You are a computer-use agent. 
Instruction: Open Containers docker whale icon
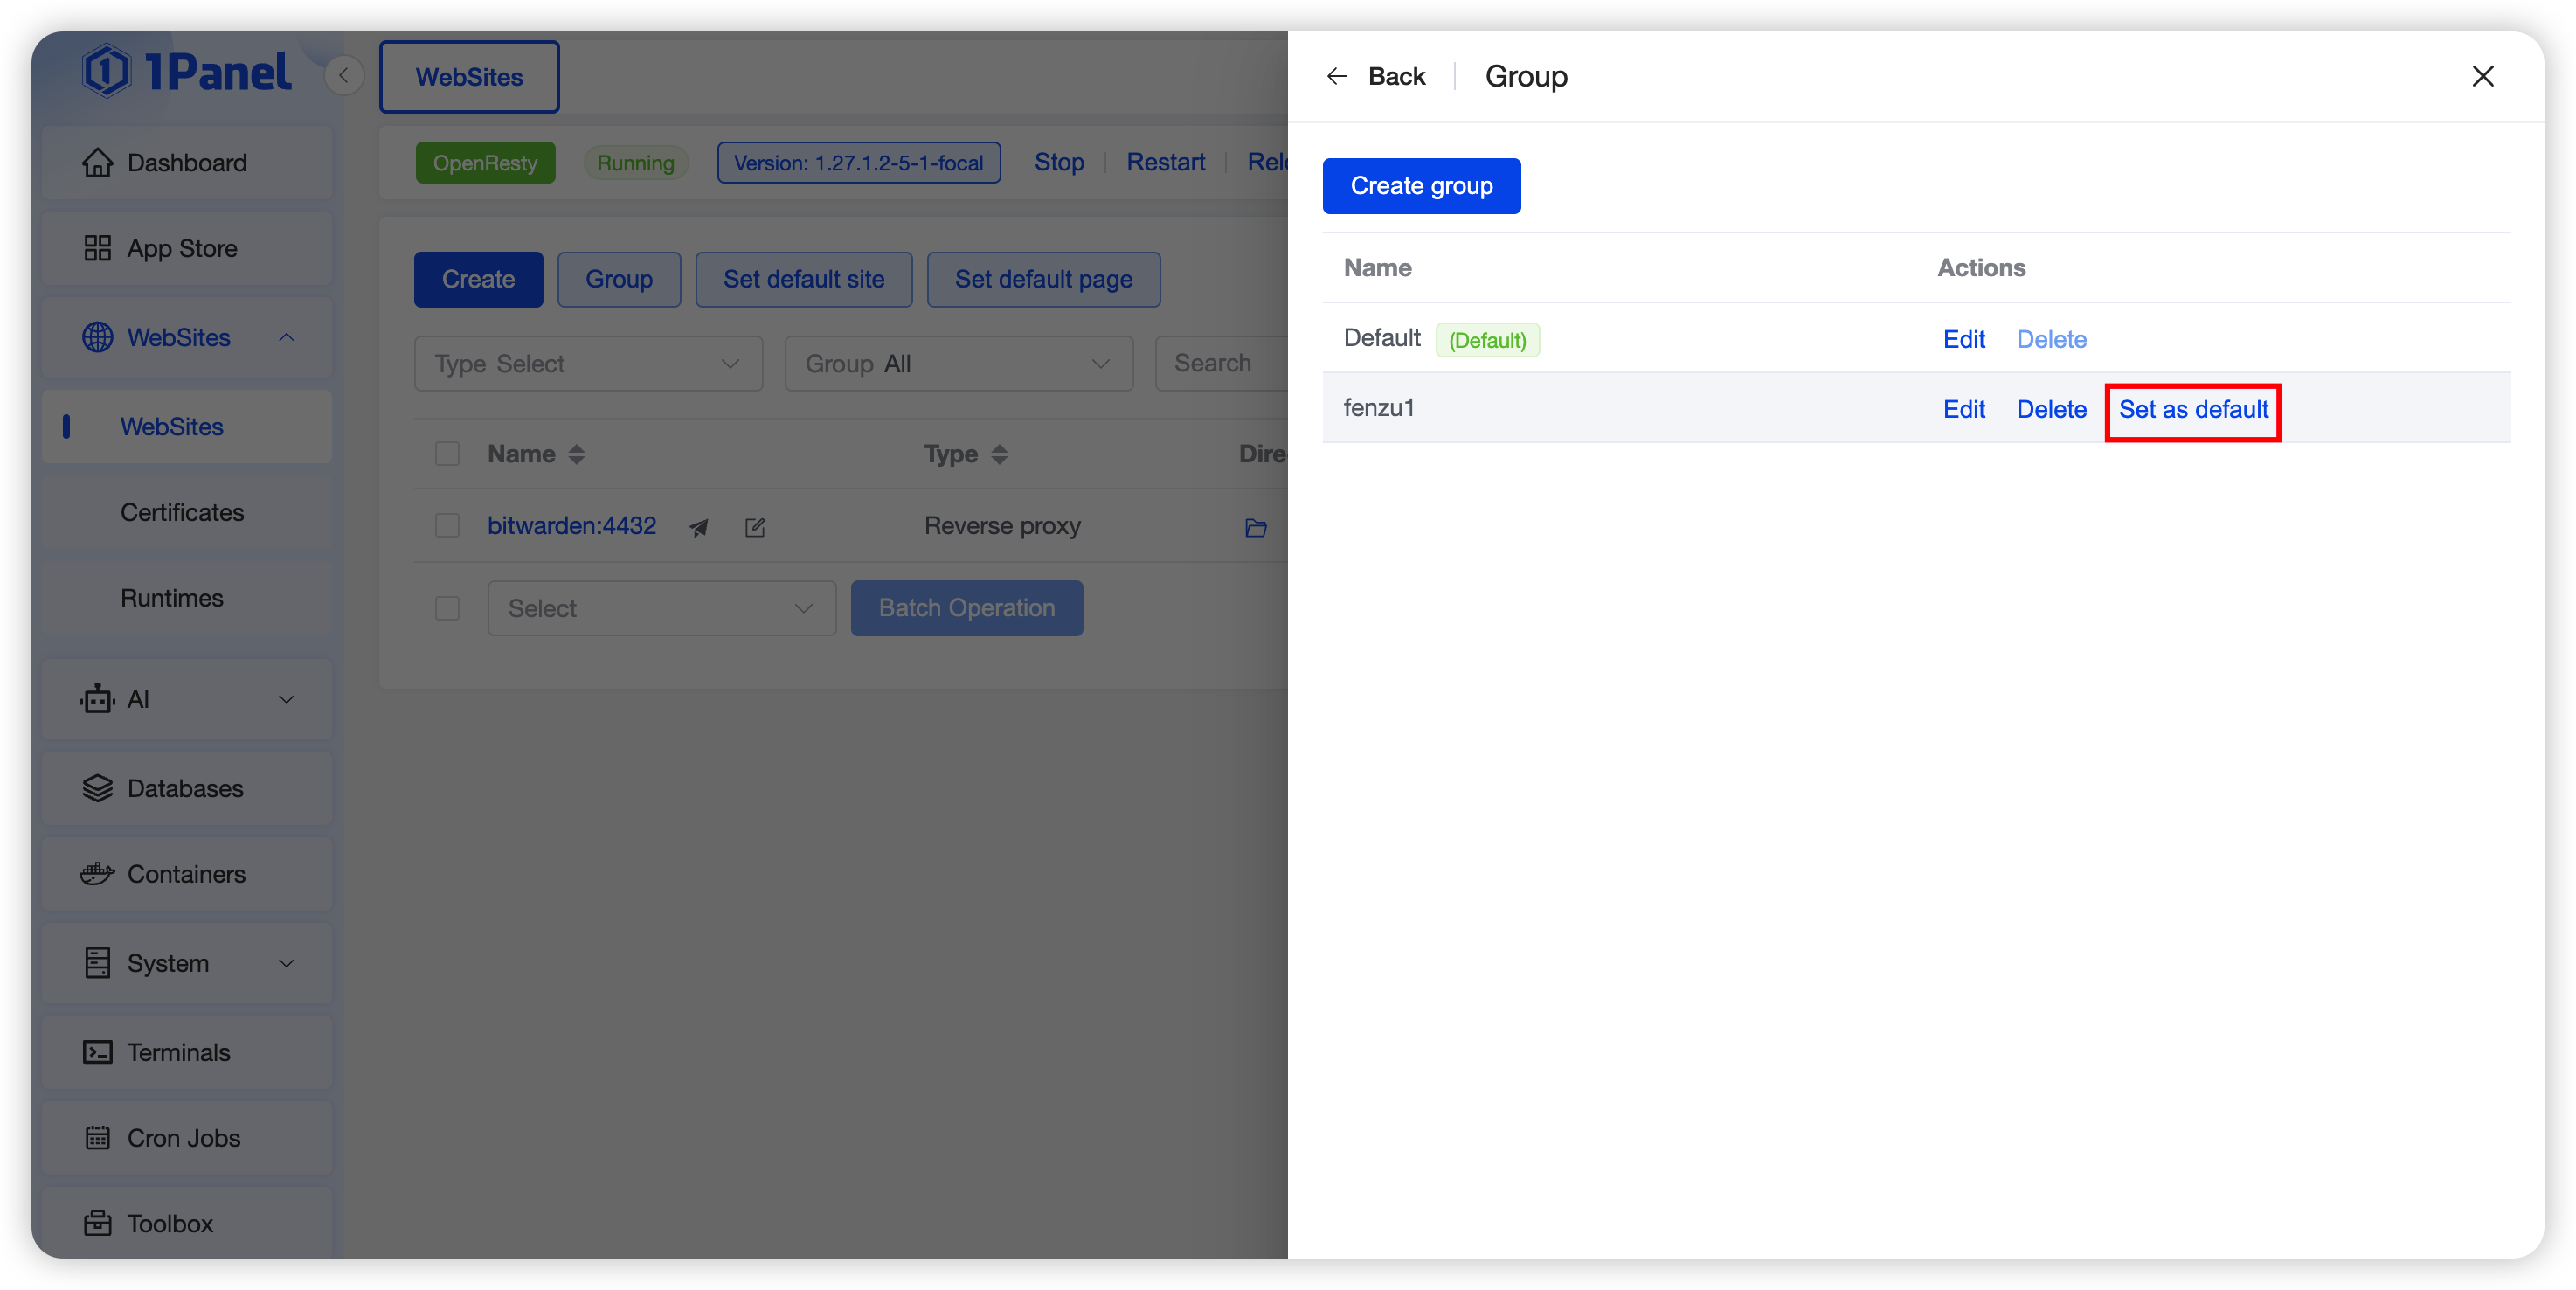pyautogui.click(x=97, y=874)
